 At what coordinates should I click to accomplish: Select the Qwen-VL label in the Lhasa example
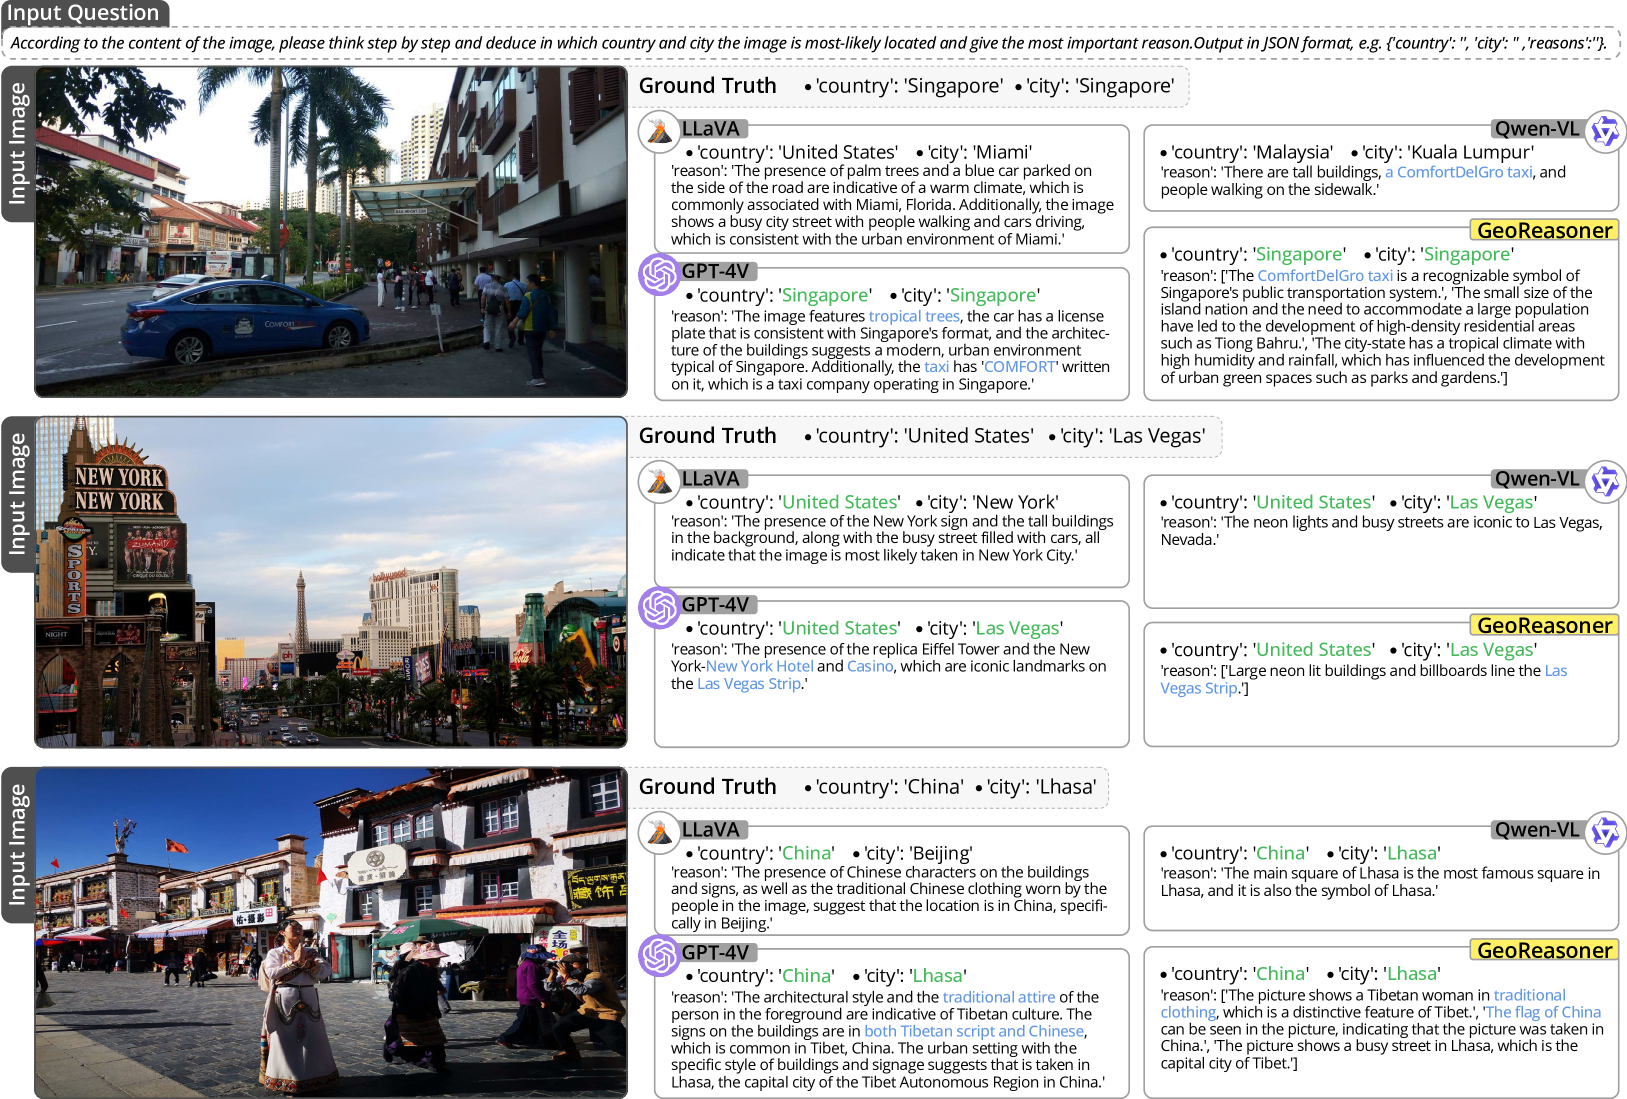1538,830
